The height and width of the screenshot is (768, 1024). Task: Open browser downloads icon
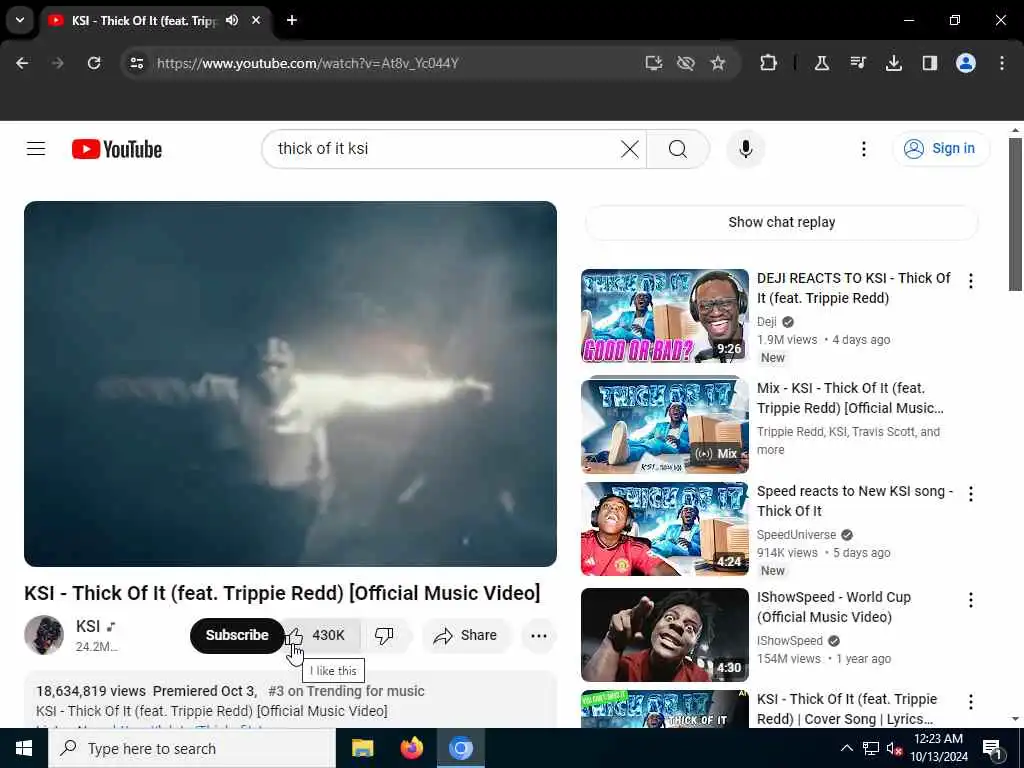pyautogui.click(x=894, y=63)
